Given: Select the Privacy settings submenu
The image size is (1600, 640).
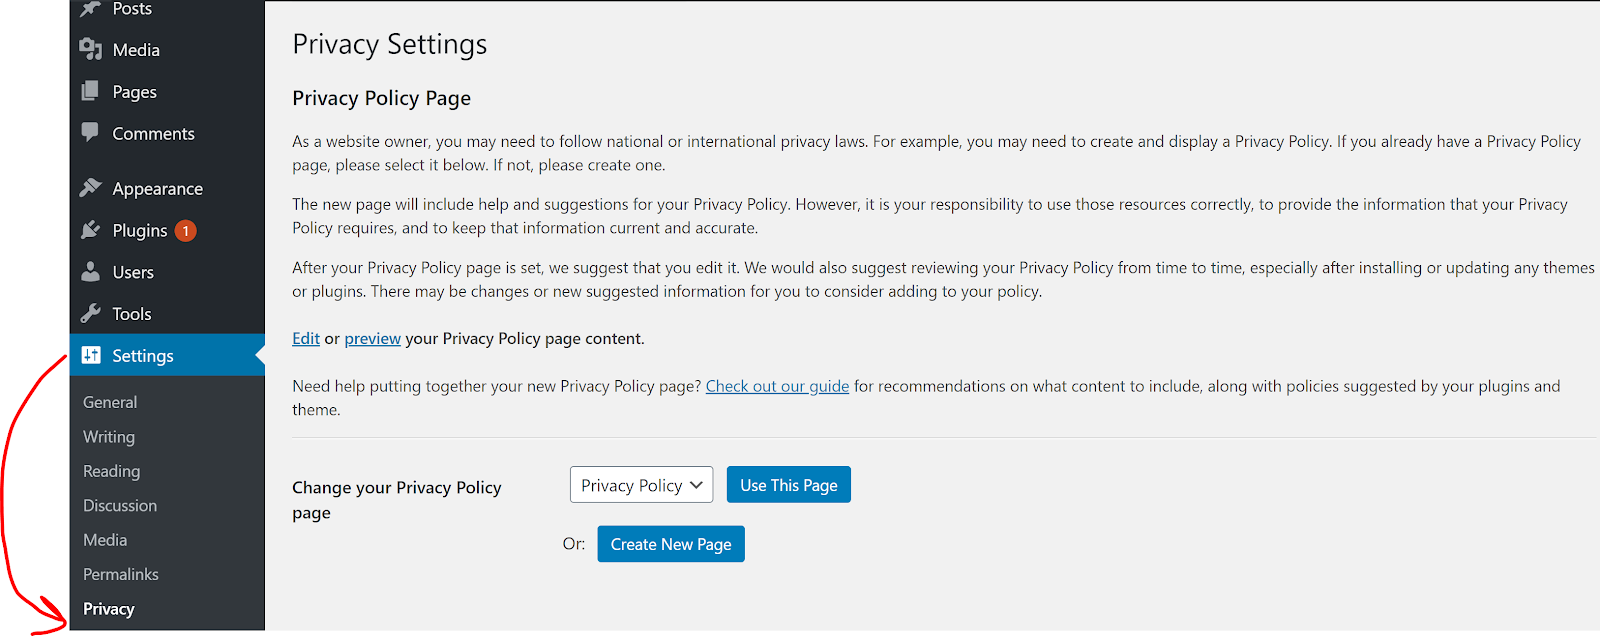Looking at the screenshot, I should (109, 609).
